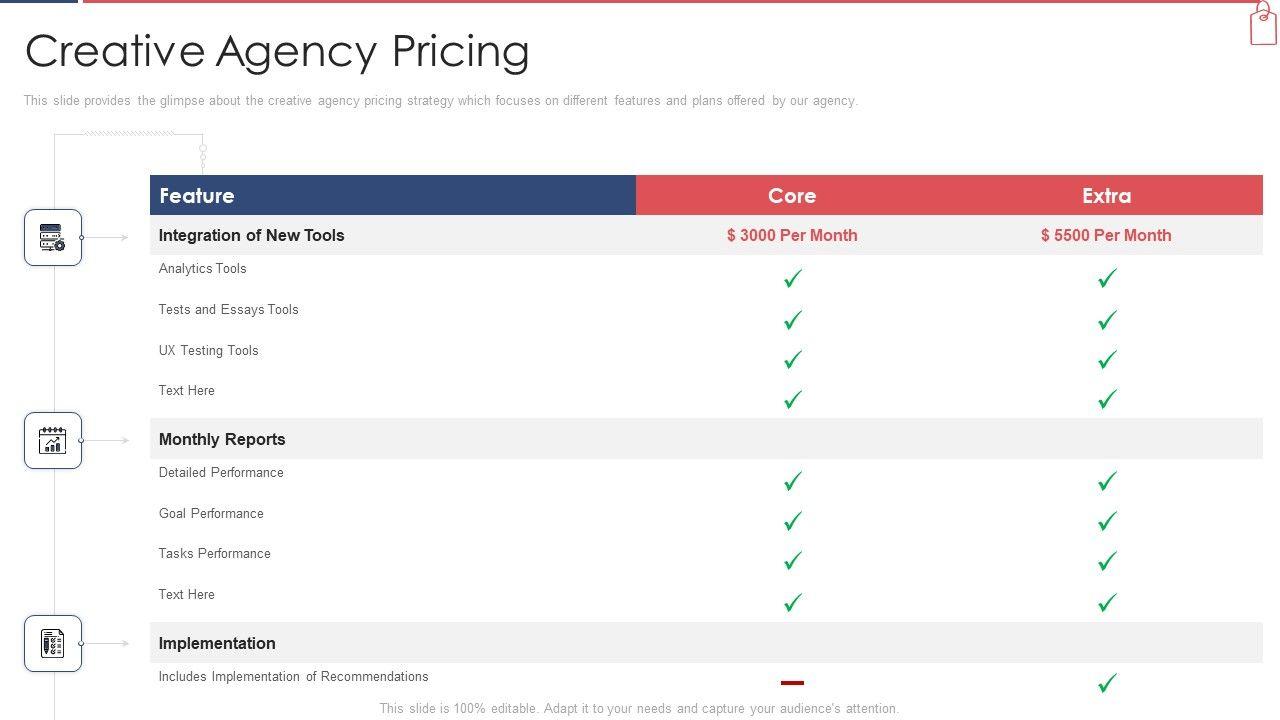Click the red dash in Implementation Core column
The width and height of the screenshot is (1280, 720).
tap(792, 683)
